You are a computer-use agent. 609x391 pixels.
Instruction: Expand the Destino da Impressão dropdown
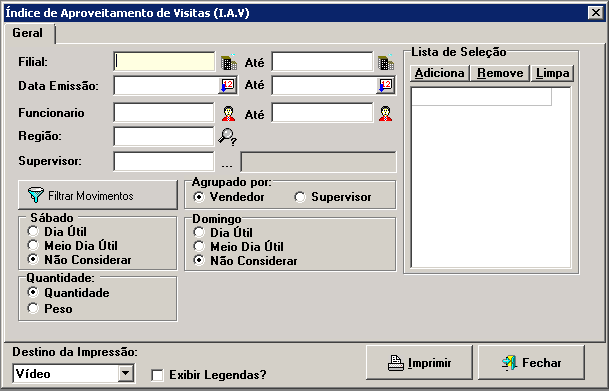click(x=125, y=374)
